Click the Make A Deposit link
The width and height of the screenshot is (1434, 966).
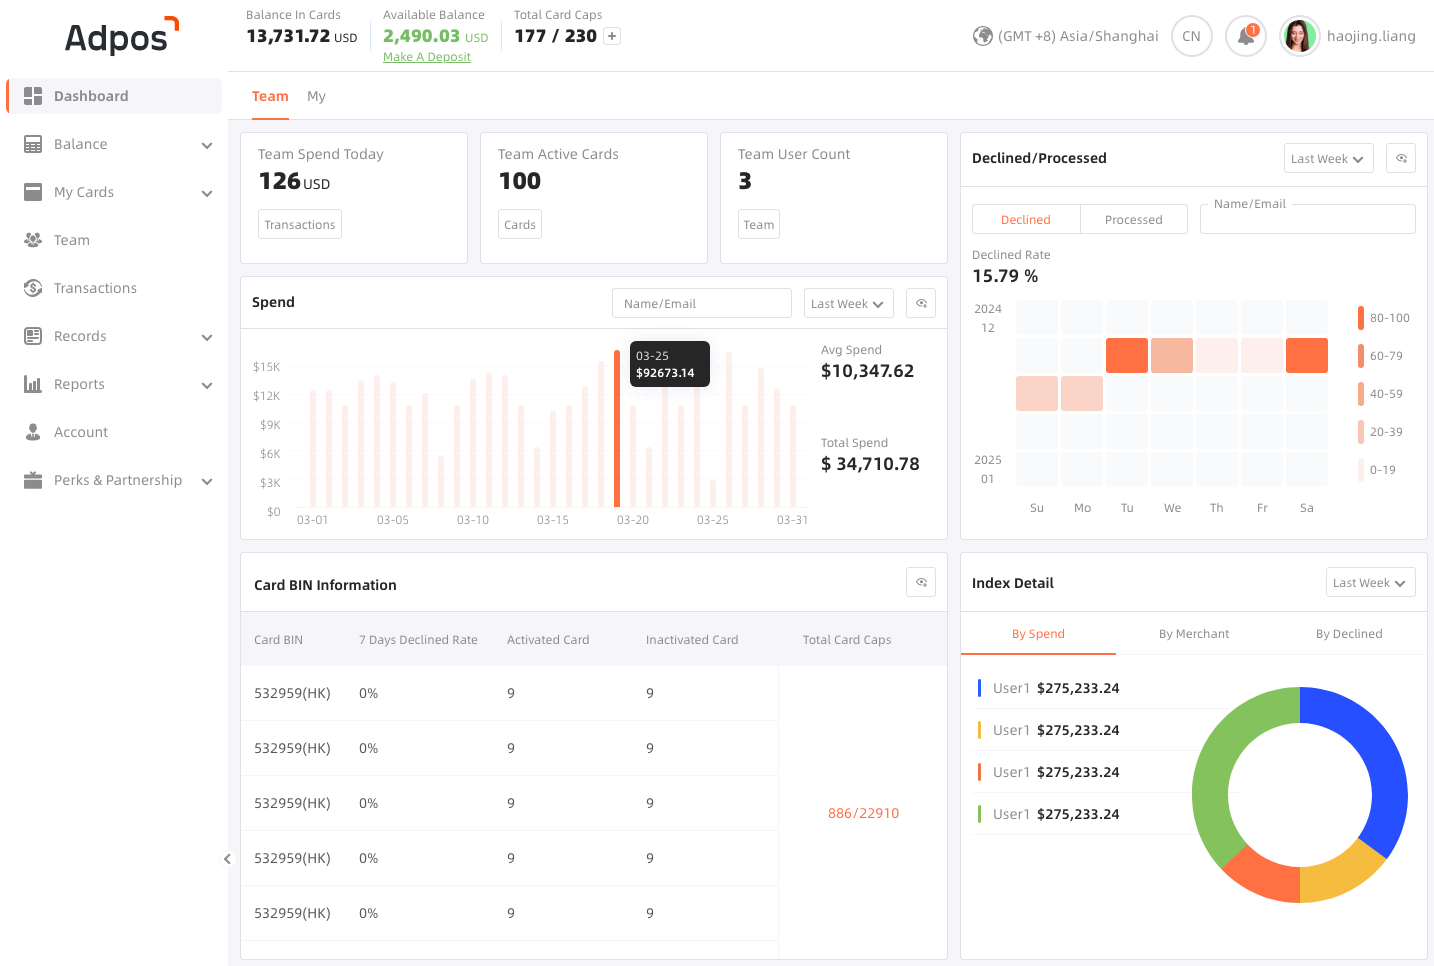click(427, 57)
